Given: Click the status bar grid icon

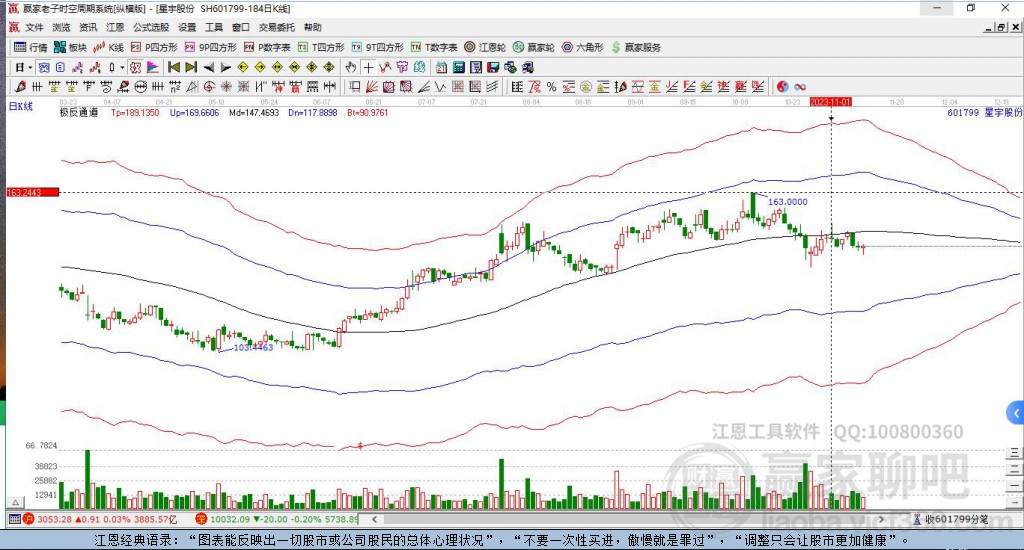Looking at the screenshot, I should click(14, 519).
